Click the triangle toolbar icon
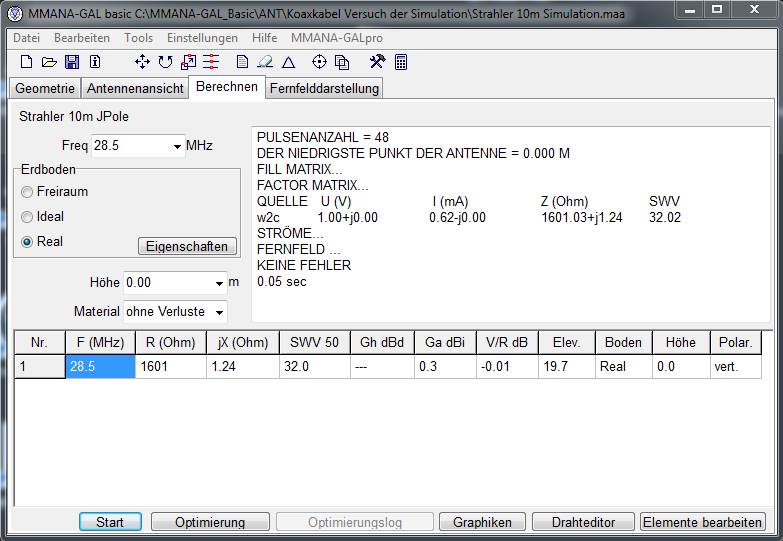 click(289, 62)
